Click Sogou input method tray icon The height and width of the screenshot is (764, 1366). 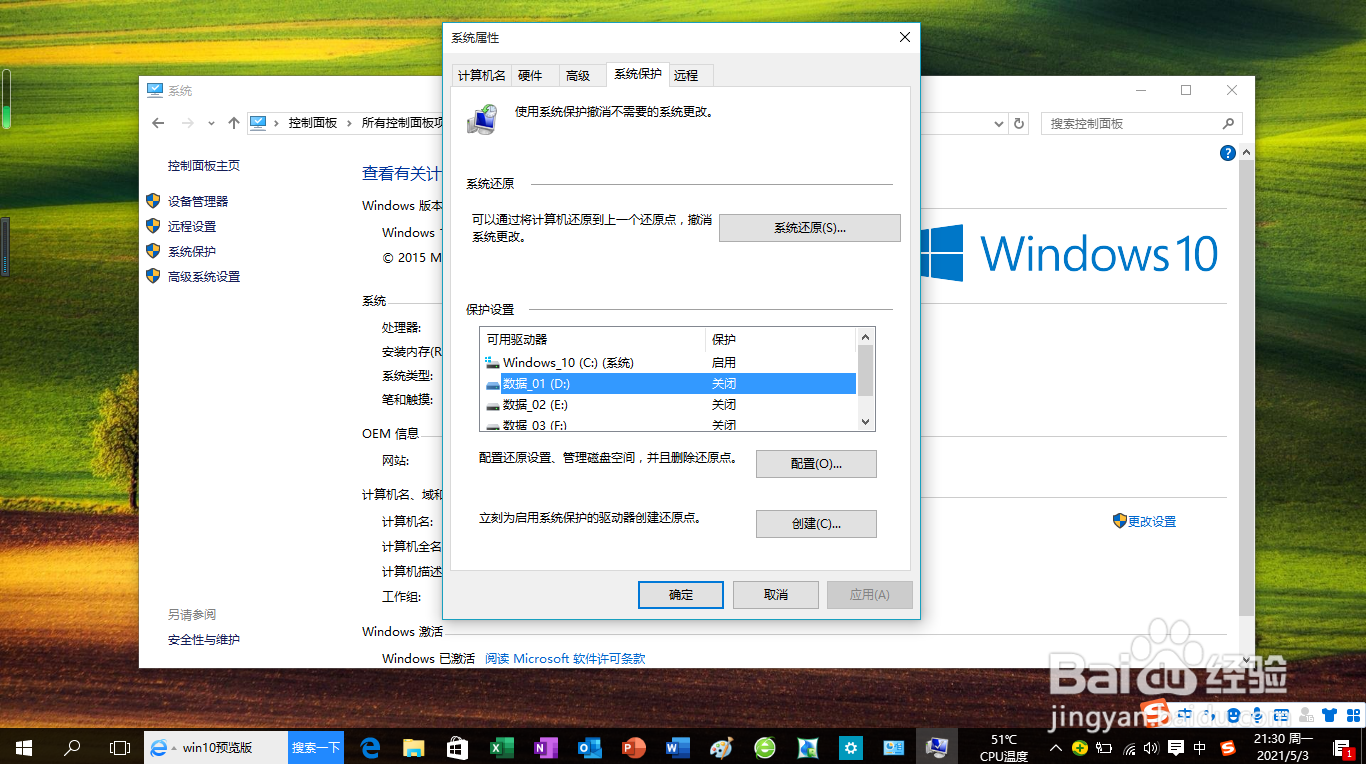tap(1228, 747)
